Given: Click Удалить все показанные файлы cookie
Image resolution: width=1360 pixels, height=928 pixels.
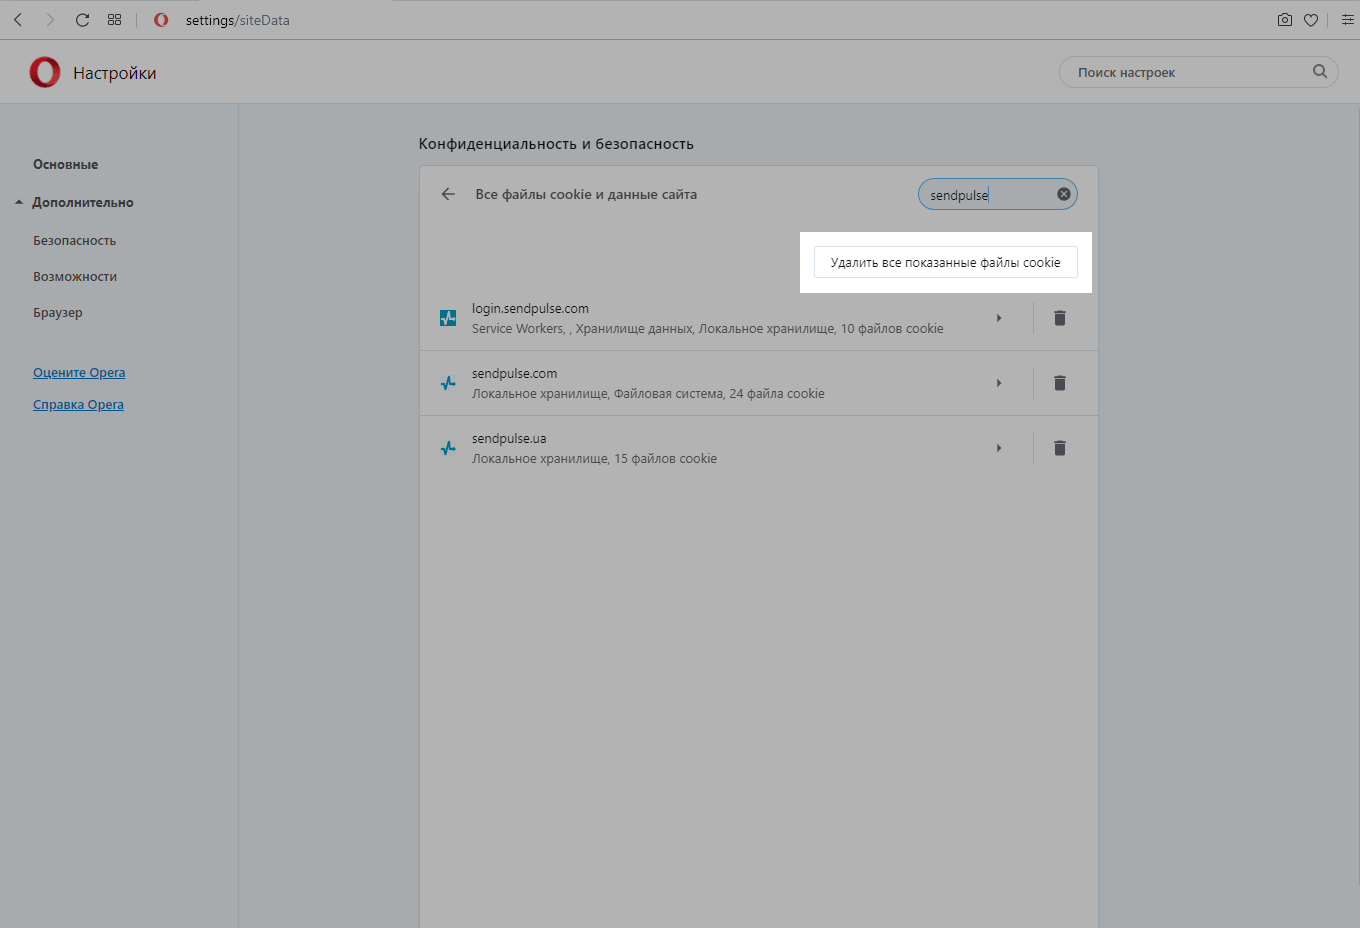Looking at the screenshot, I should click(946, 262).
